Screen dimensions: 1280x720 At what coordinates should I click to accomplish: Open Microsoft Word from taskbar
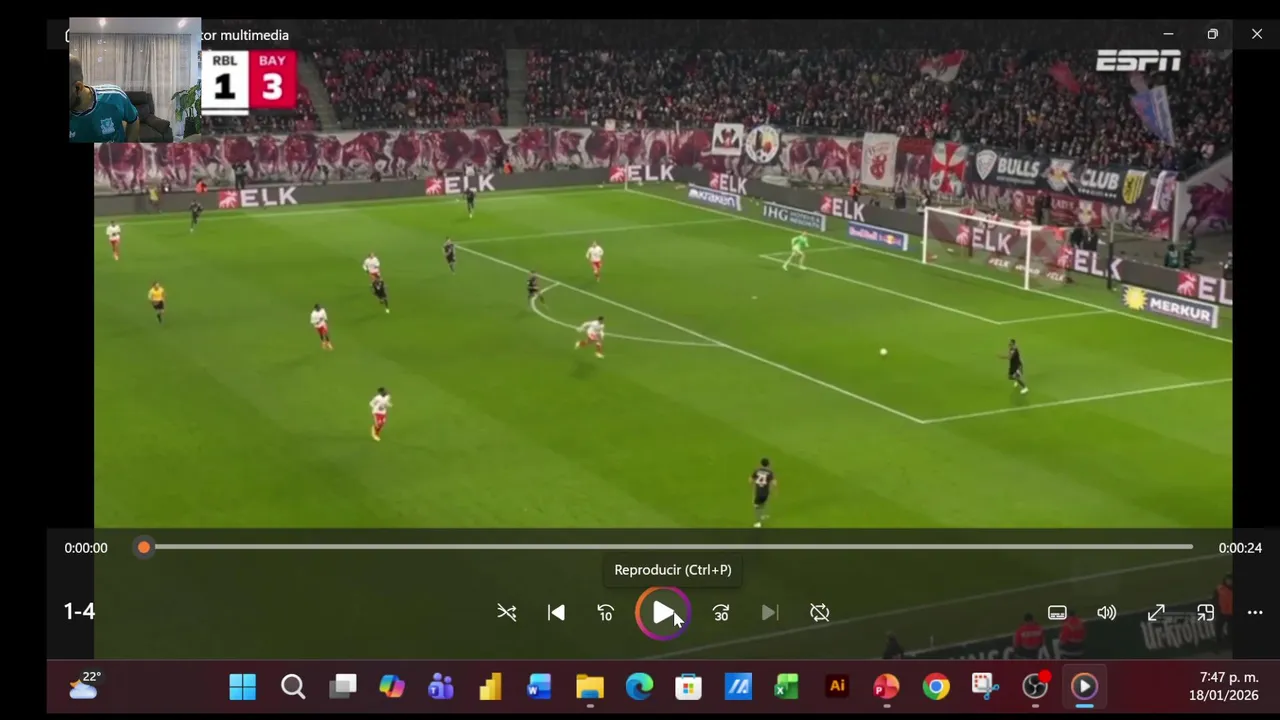tap(539, 687)
